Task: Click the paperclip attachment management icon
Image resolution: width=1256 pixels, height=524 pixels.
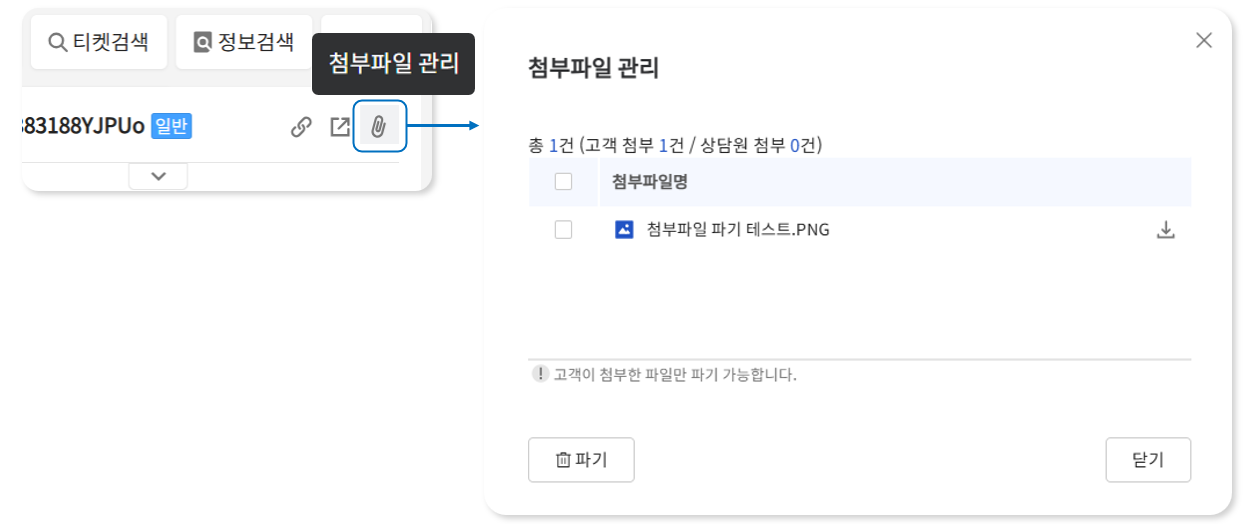Action: (379, 127)
